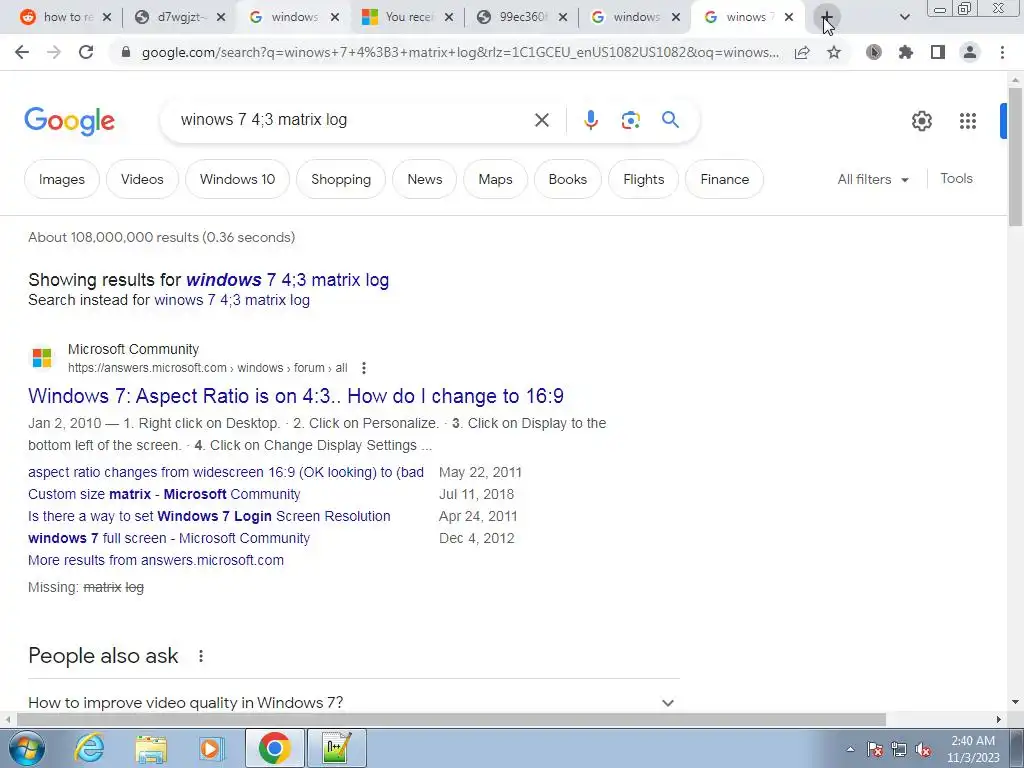
Task: Filter results by News
Action: [x=424, y=180]
